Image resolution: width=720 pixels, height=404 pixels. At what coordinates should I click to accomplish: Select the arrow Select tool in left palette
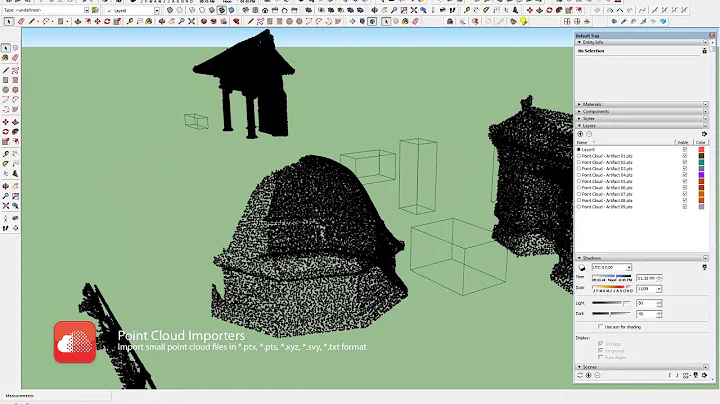(6, 48)
